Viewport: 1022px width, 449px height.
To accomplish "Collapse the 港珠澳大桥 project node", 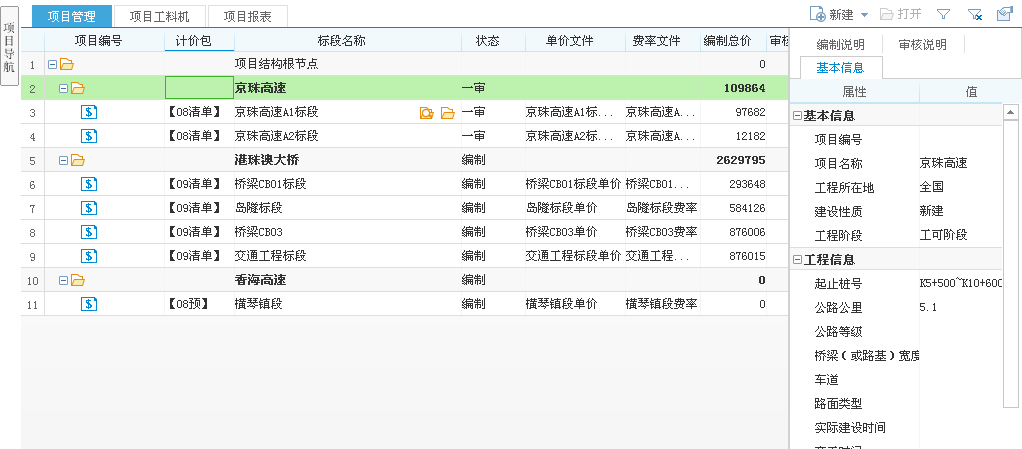I will pyautogui.click(x=64, y=160).
